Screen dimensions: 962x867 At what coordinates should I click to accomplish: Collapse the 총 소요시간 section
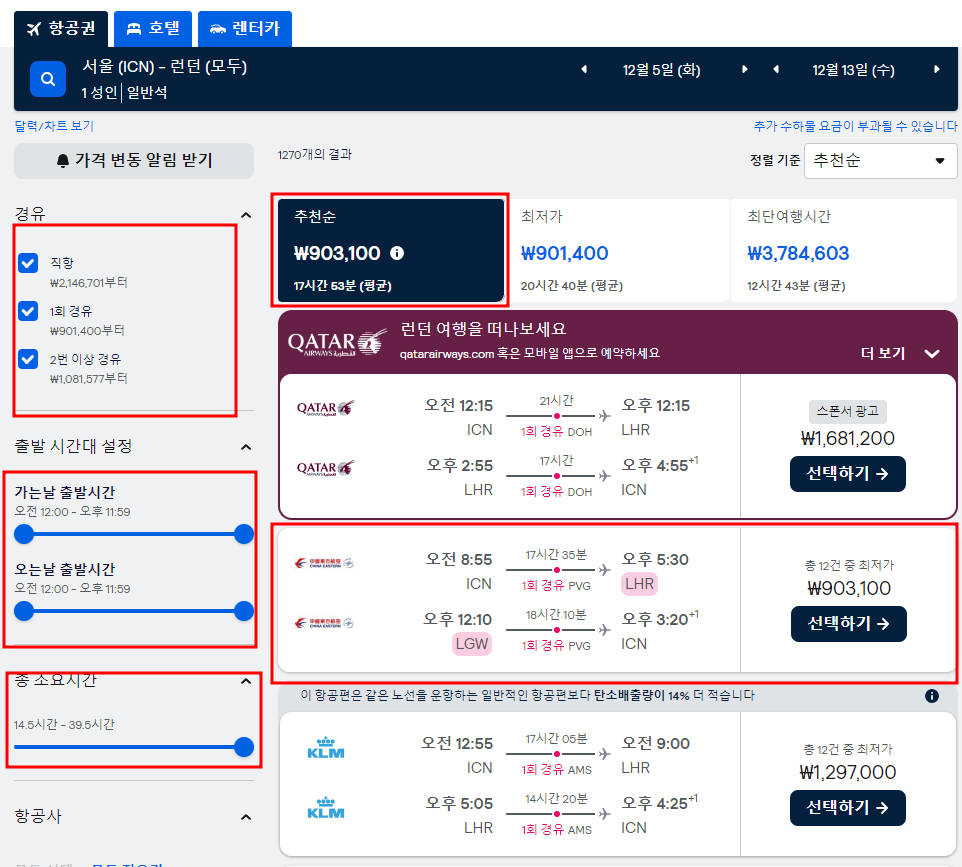point(246,681)
